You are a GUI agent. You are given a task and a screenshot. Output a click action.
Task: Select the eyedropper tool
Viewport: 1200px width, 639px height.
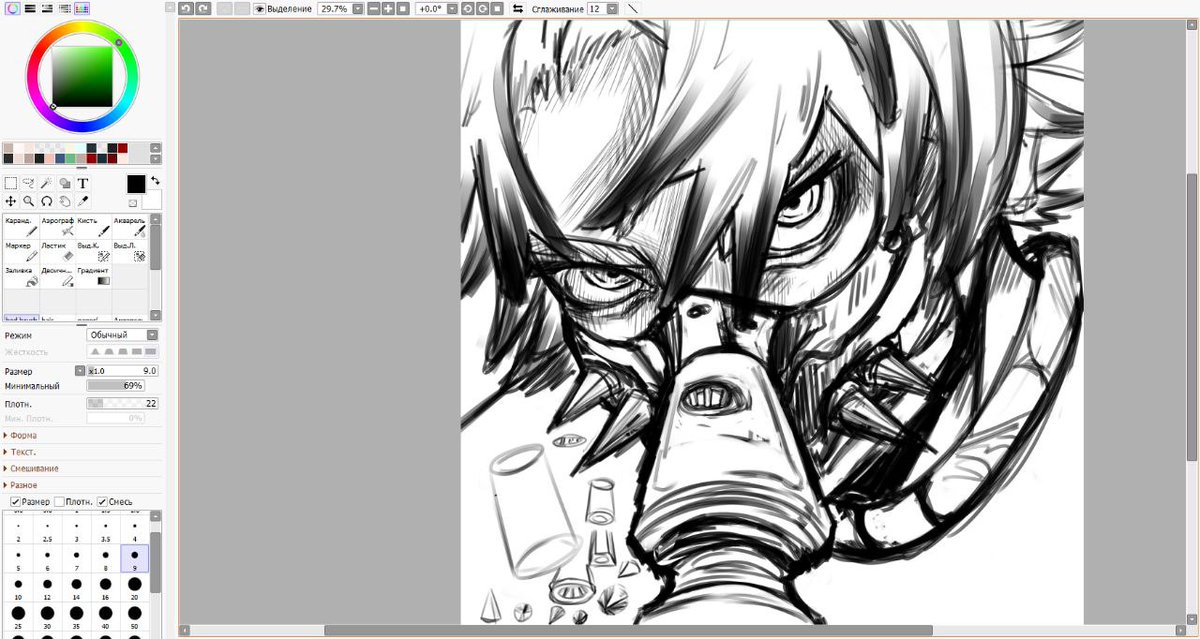tap(83, 201)
